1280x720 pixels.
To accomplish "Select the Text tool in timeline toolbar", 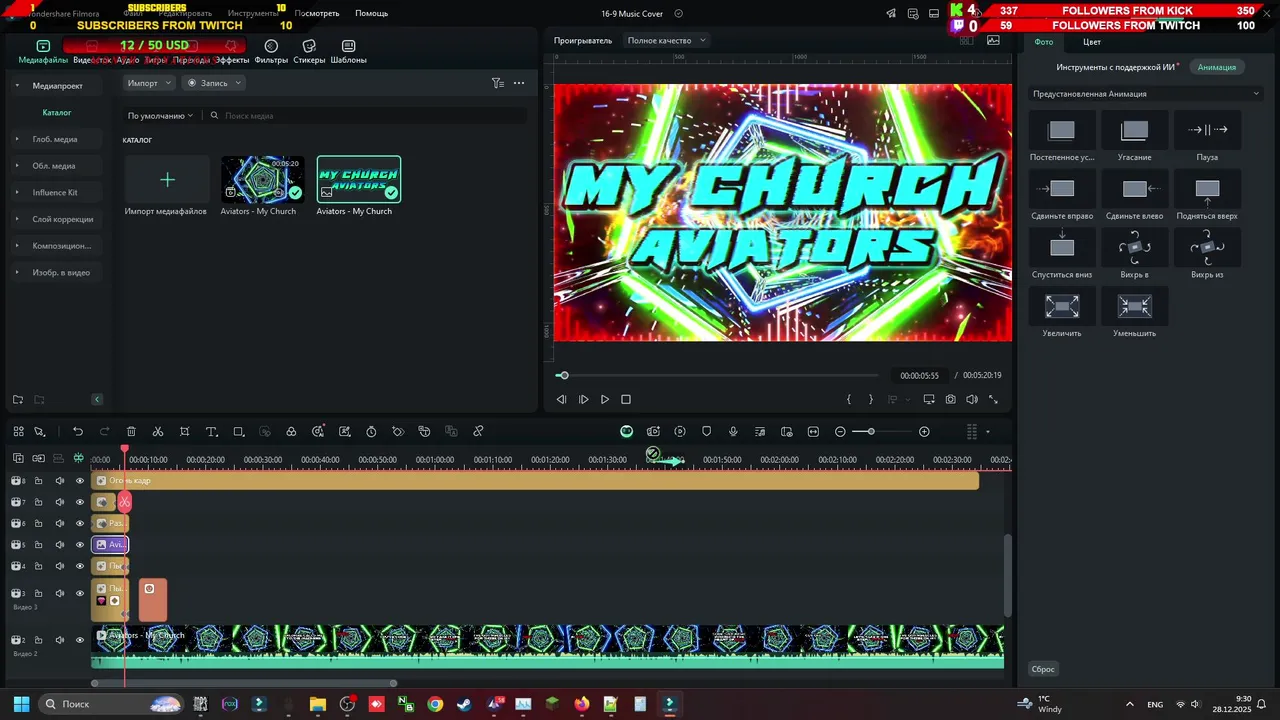I will [x=211, y=431].
